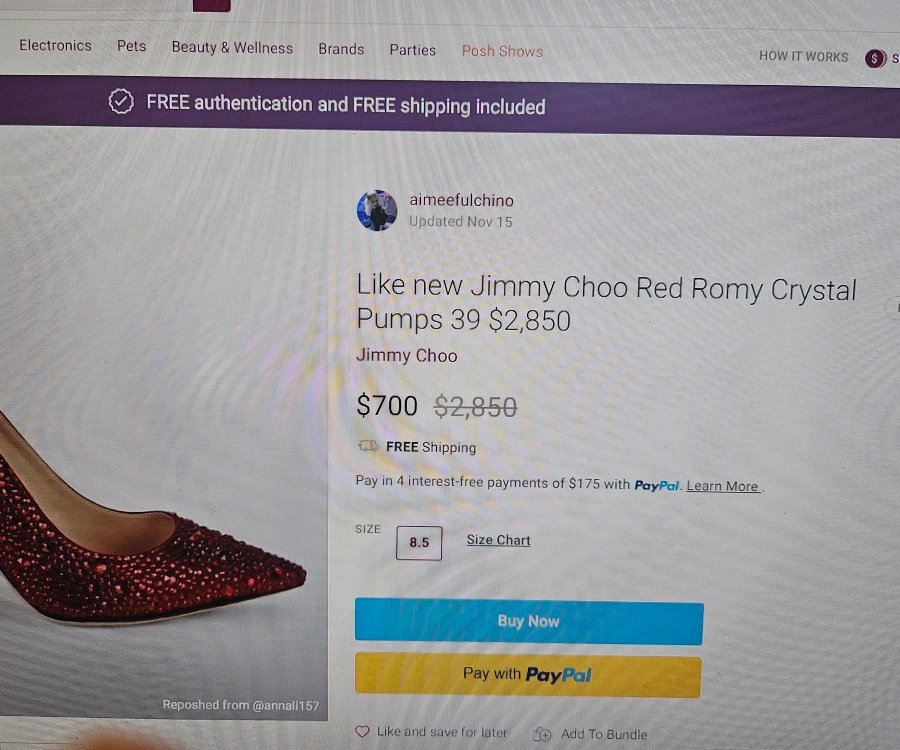
Task: Open Posh Shows tab
Action: coord(502,51)
